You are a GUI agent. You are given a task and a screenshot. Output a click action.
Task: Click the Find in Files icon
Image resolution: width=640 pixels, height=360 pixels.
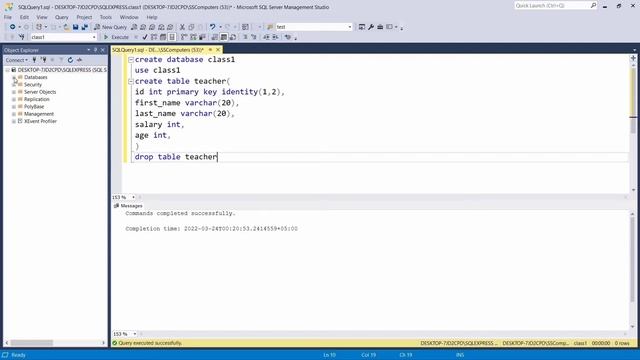click(270, 27)
